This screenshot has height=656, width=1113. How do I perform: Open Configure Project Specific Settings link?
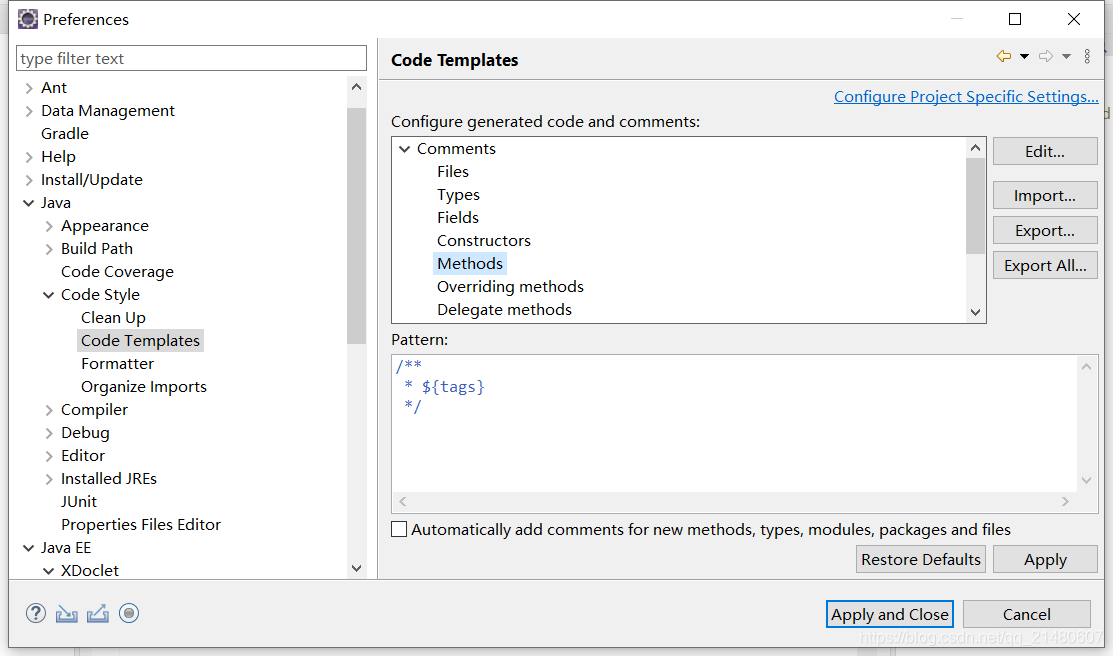point(966,97)
